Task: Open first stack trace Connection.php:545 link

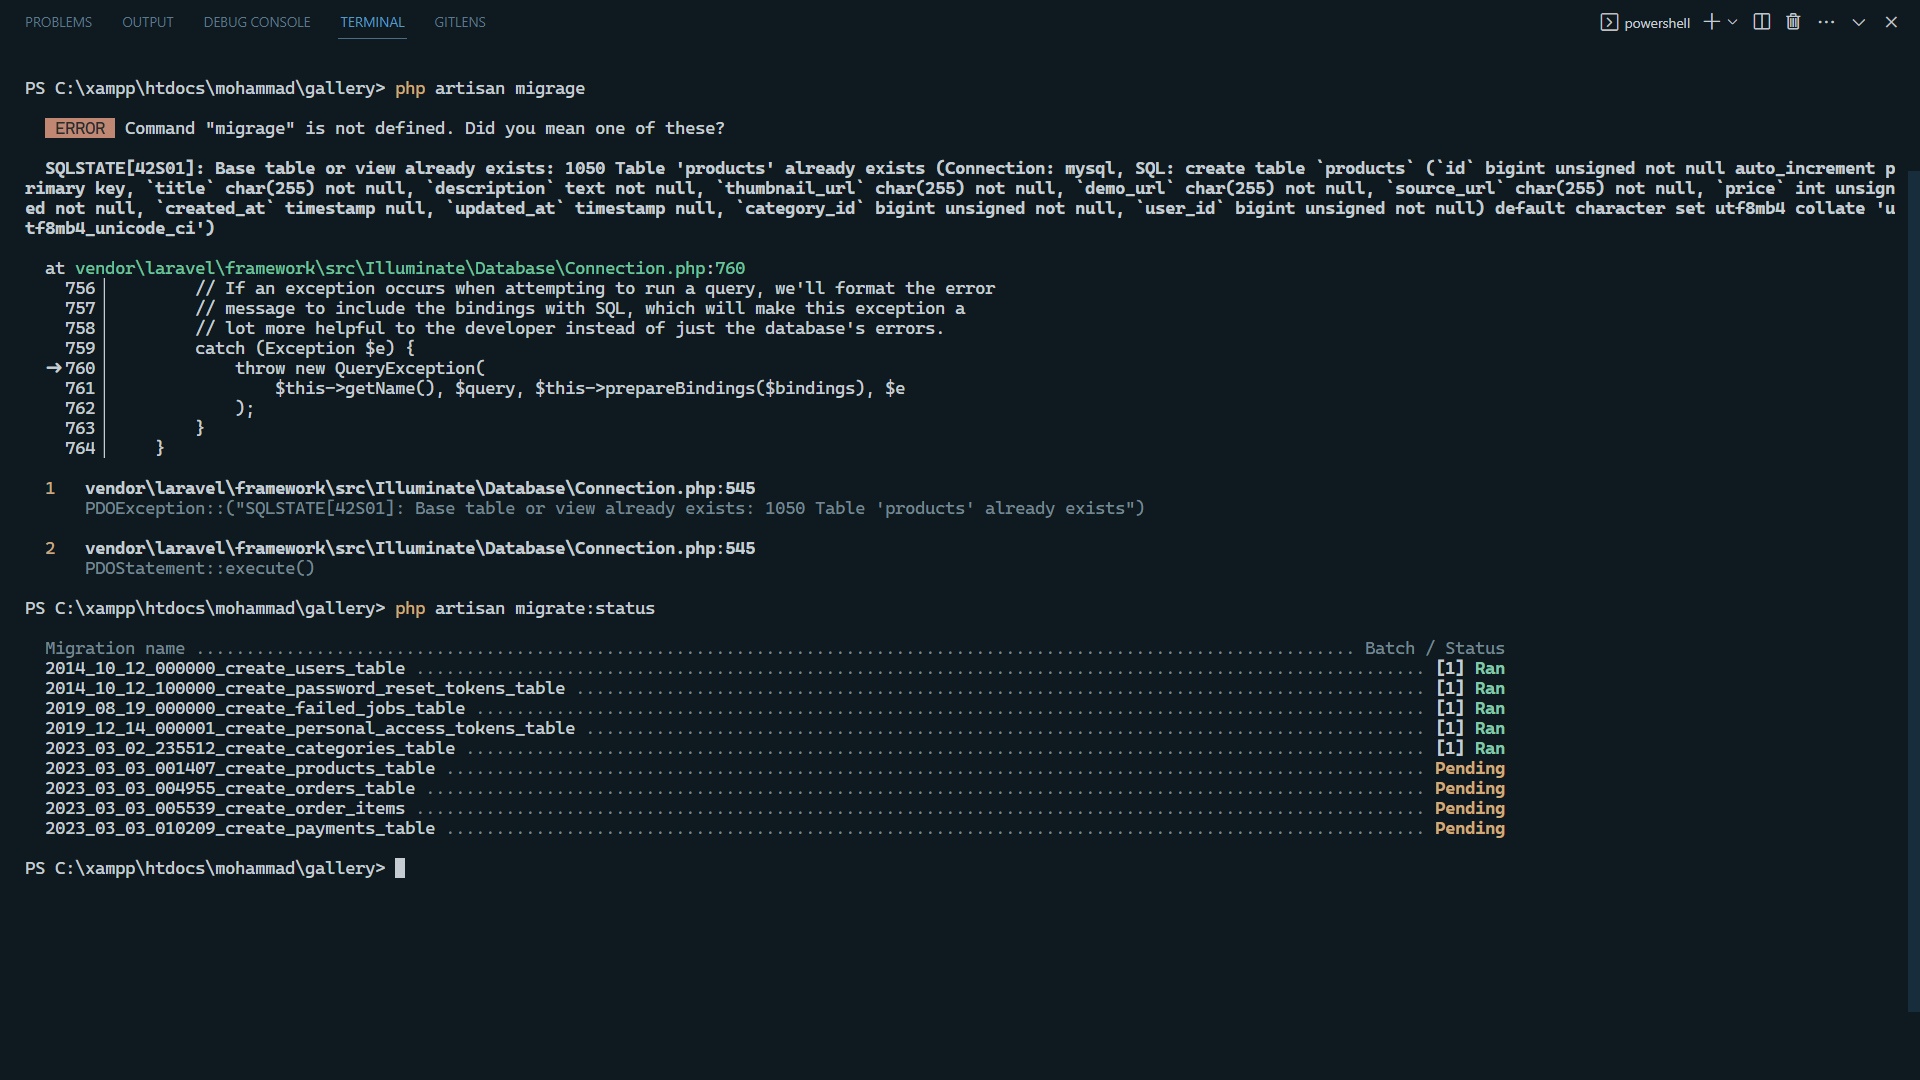Action: (x=420, y=488)
